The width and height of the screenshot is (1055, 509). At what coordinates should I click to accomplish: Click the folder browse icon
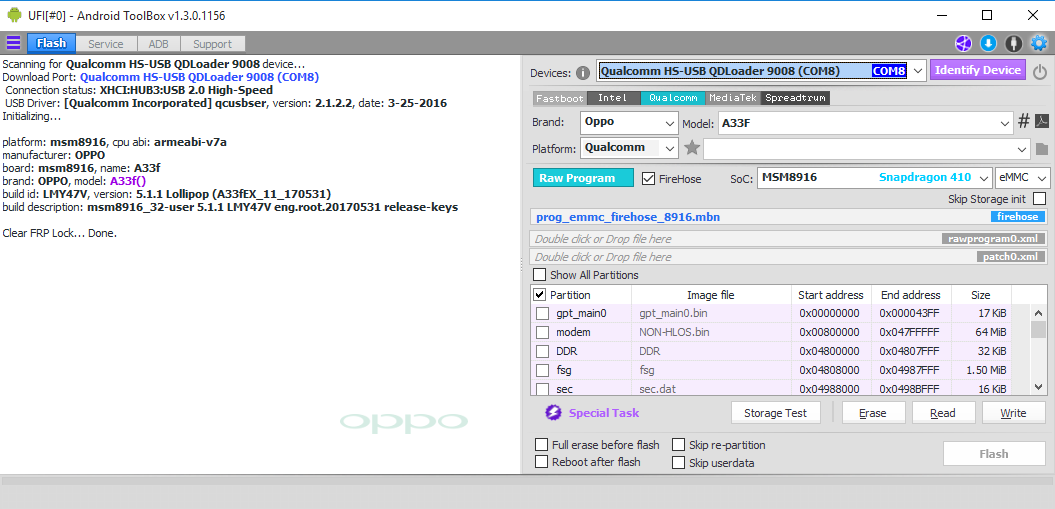1042,149
